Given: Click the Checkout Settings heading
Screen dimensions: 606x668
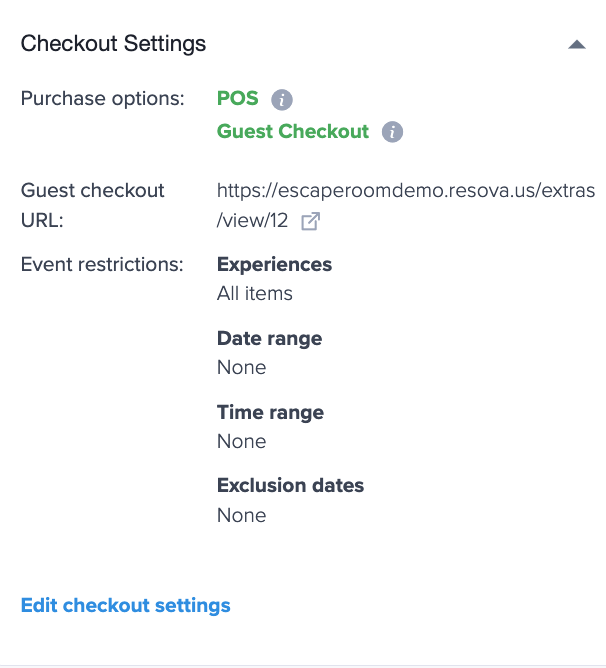Looking at the screenshot, I should point(113,44).
